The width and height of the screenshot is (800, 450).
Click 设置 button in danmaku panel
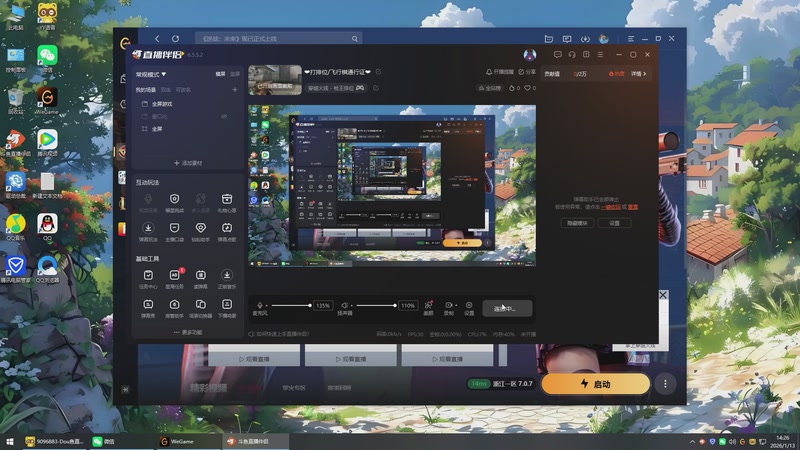(x=614, y=223)
